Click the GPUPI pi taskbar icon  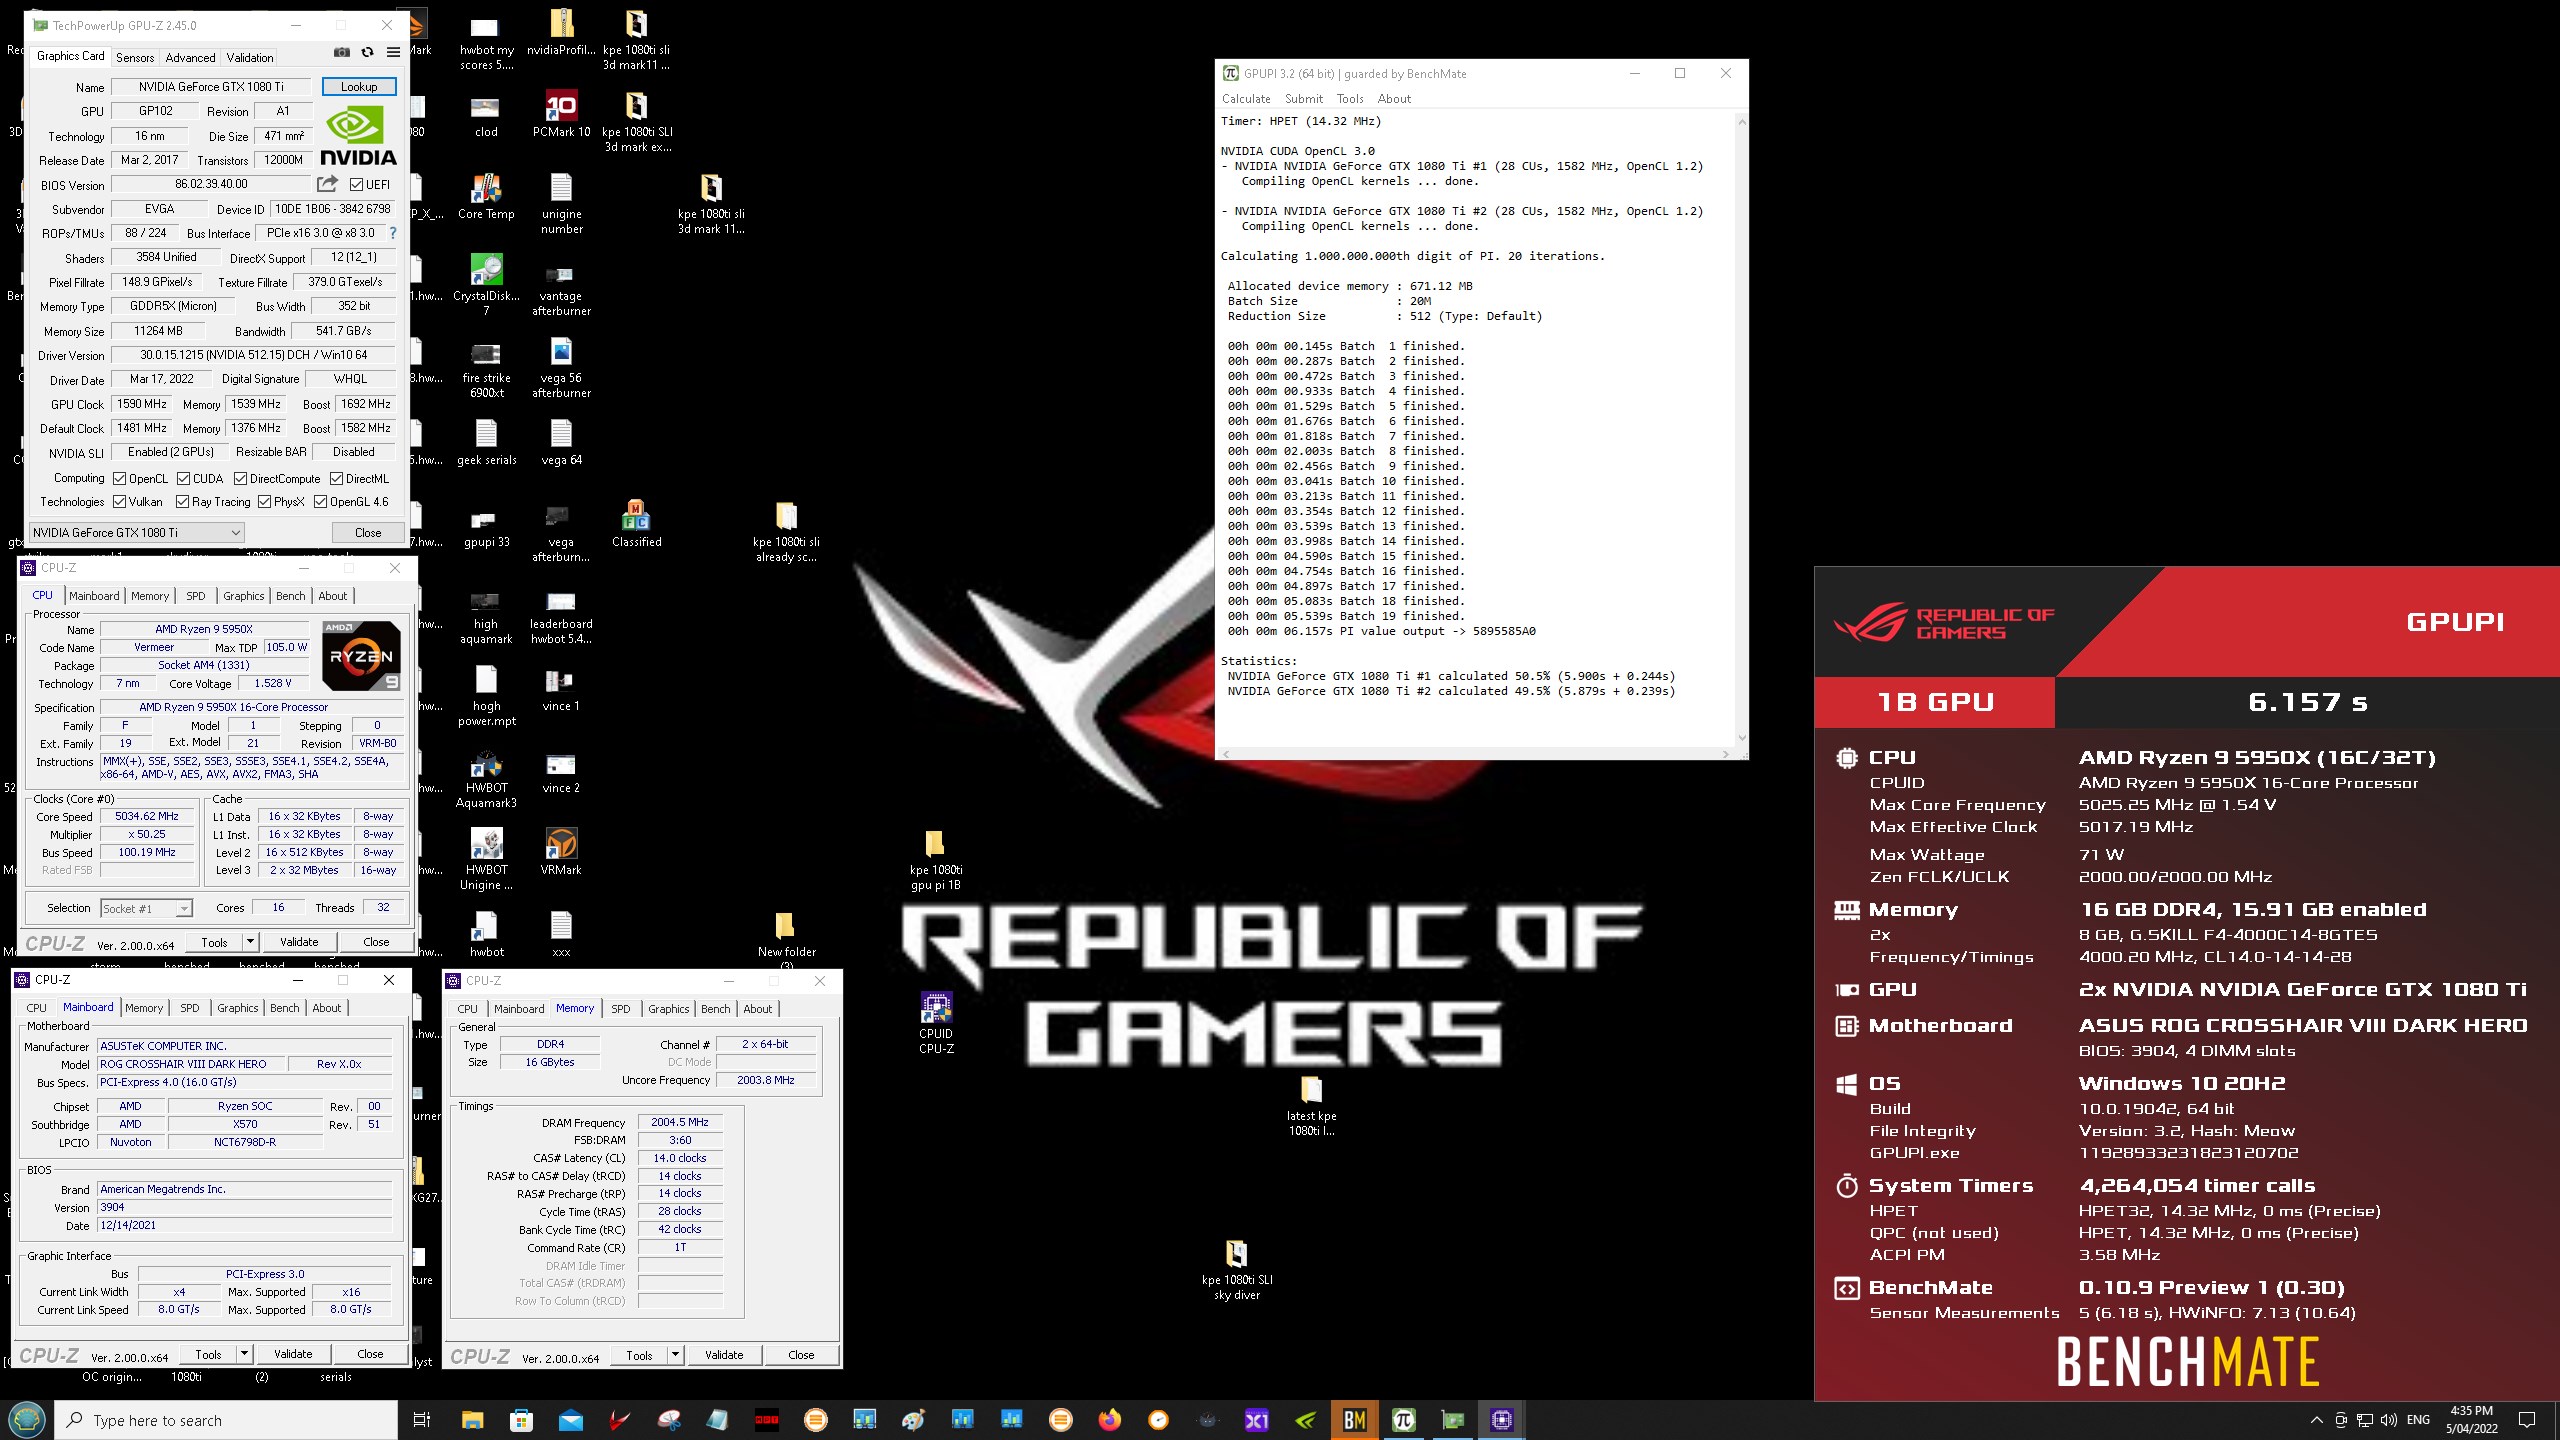click(1403, 1420)
